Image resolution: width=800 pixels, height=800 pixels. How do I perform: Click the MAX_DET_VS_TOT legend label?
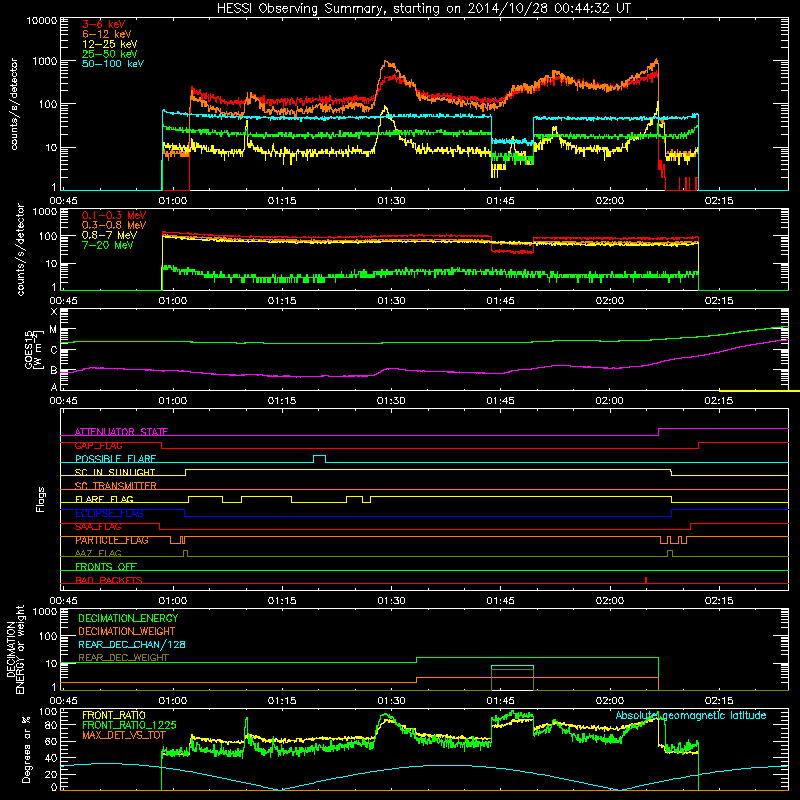pyautogui.click(x=124, y=735)
